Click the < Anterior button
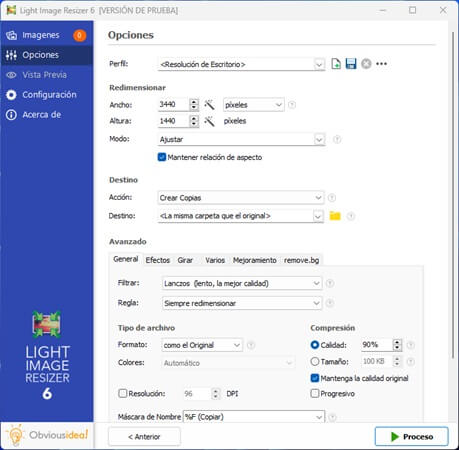 coord(144,436)
